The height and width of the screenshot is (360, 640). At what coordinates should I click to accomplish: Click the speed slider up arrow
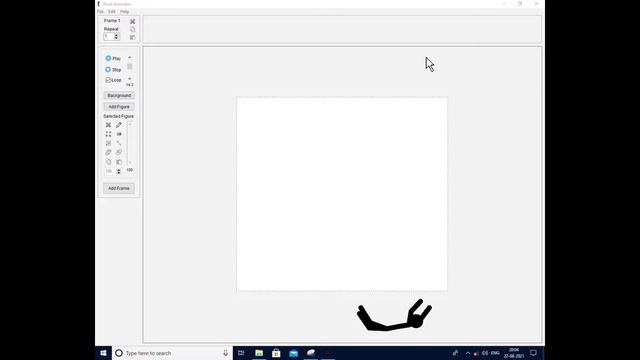[x=129, y=58]
